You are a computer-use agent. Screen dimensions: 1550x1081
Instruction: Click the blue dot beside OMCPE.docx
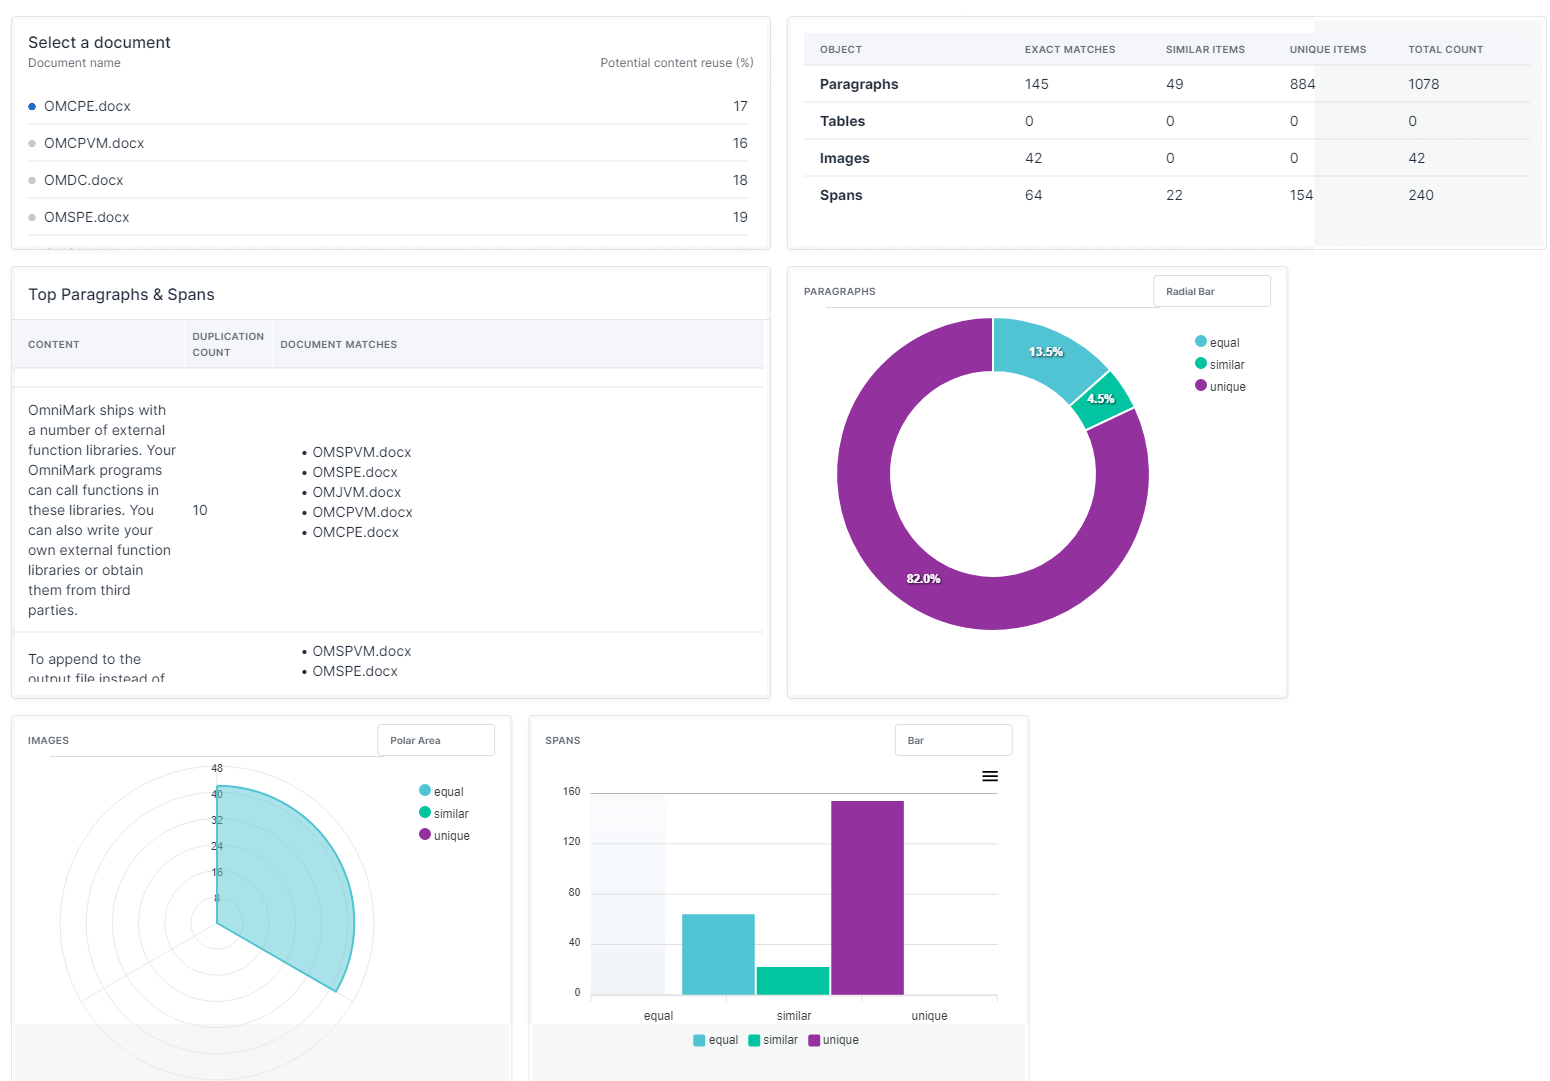coord(31,106)
